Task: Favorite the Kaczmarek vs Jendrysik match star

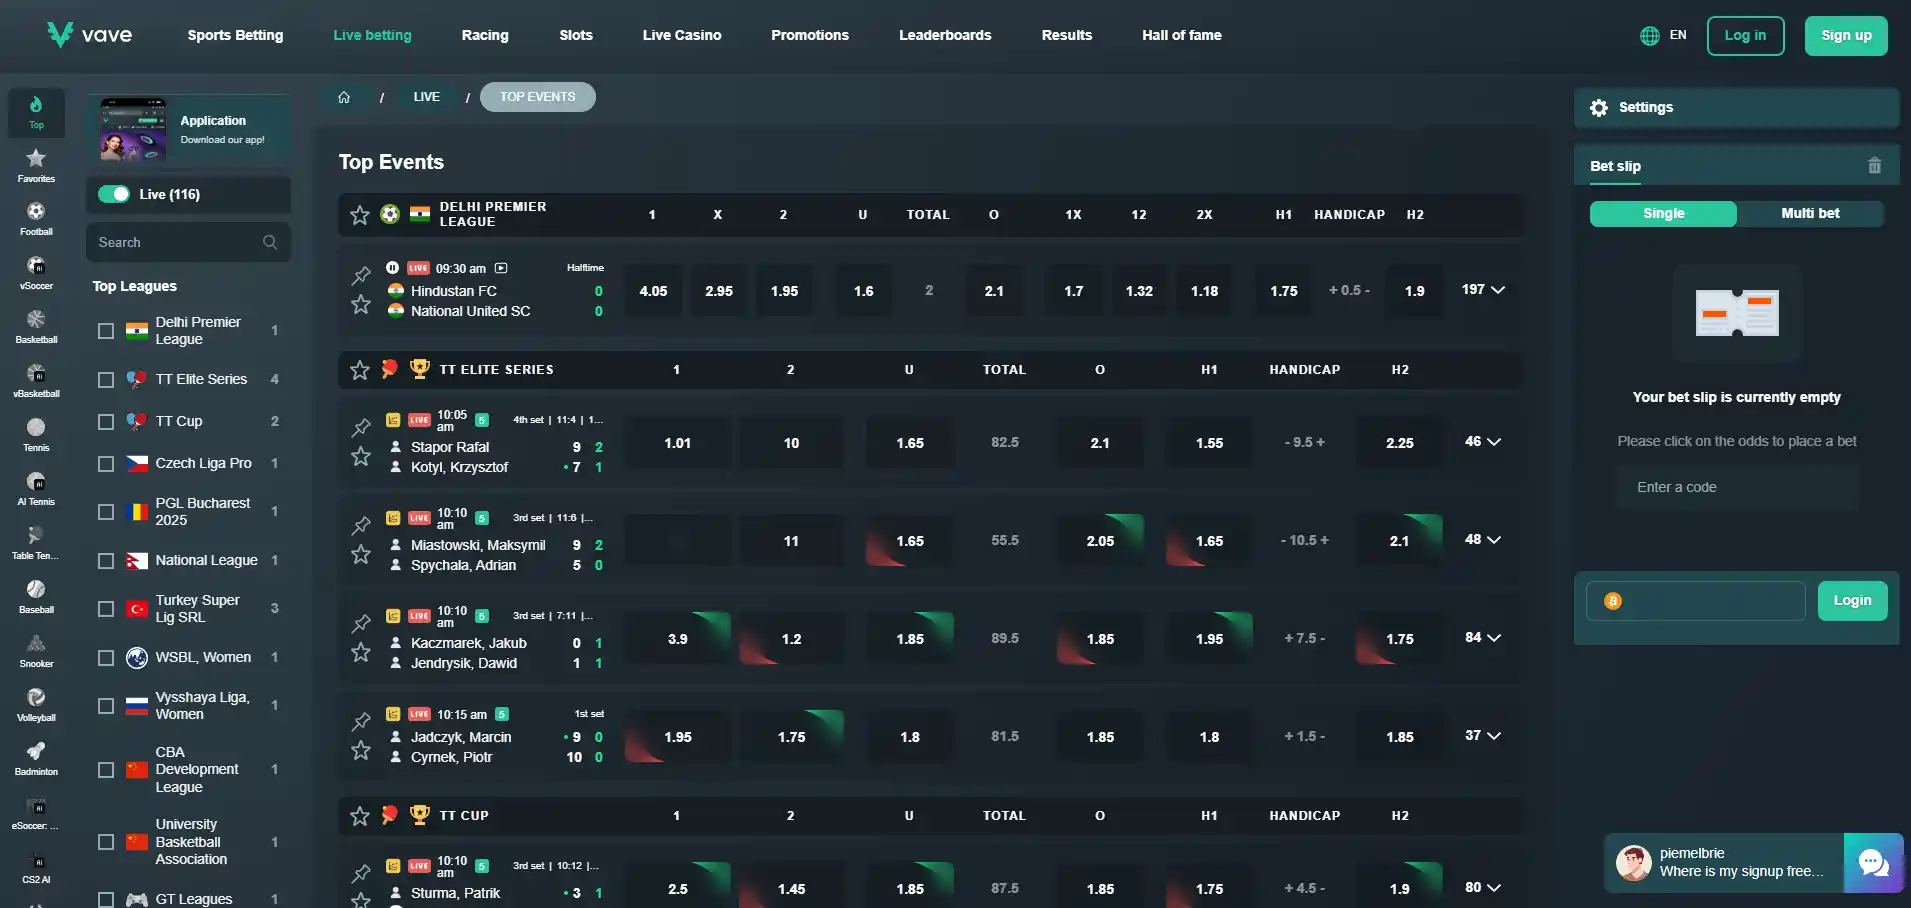Action: pos(361,652)
